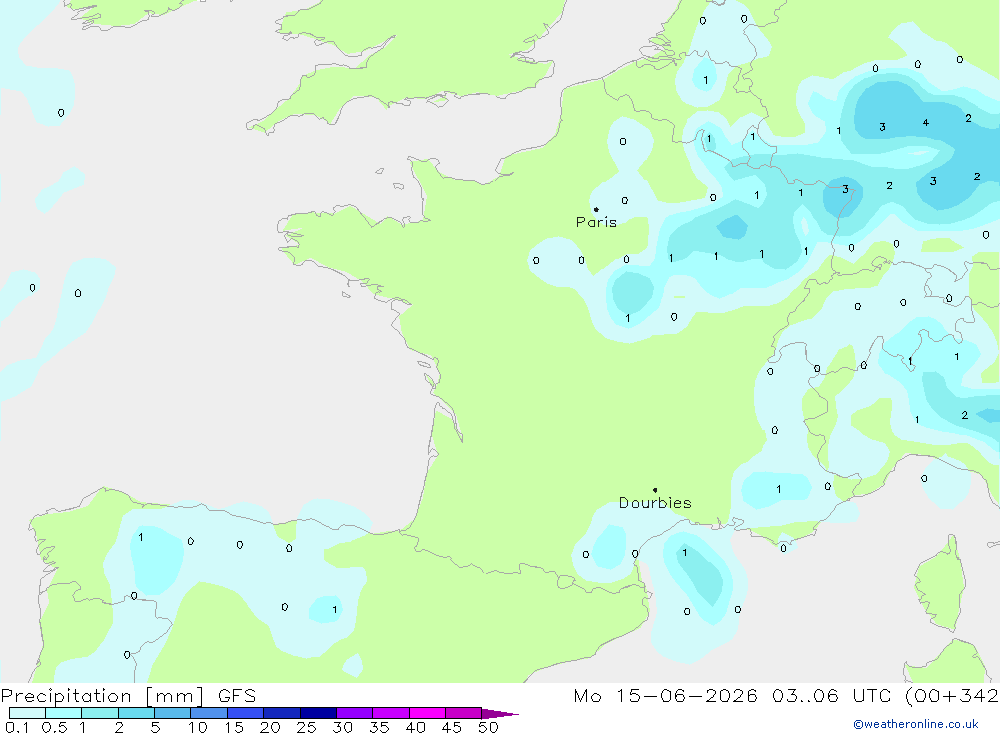This screenshot has width=1000, height=733.
Task: Pick the 0.5–1 mm legend swatch
Action: [64, 713]
